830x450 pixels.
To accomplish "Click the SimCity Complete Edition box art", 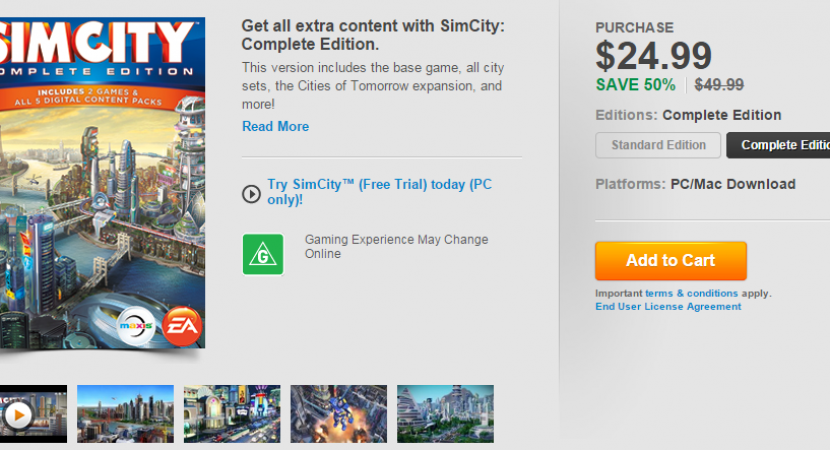I will click(100, 180).
